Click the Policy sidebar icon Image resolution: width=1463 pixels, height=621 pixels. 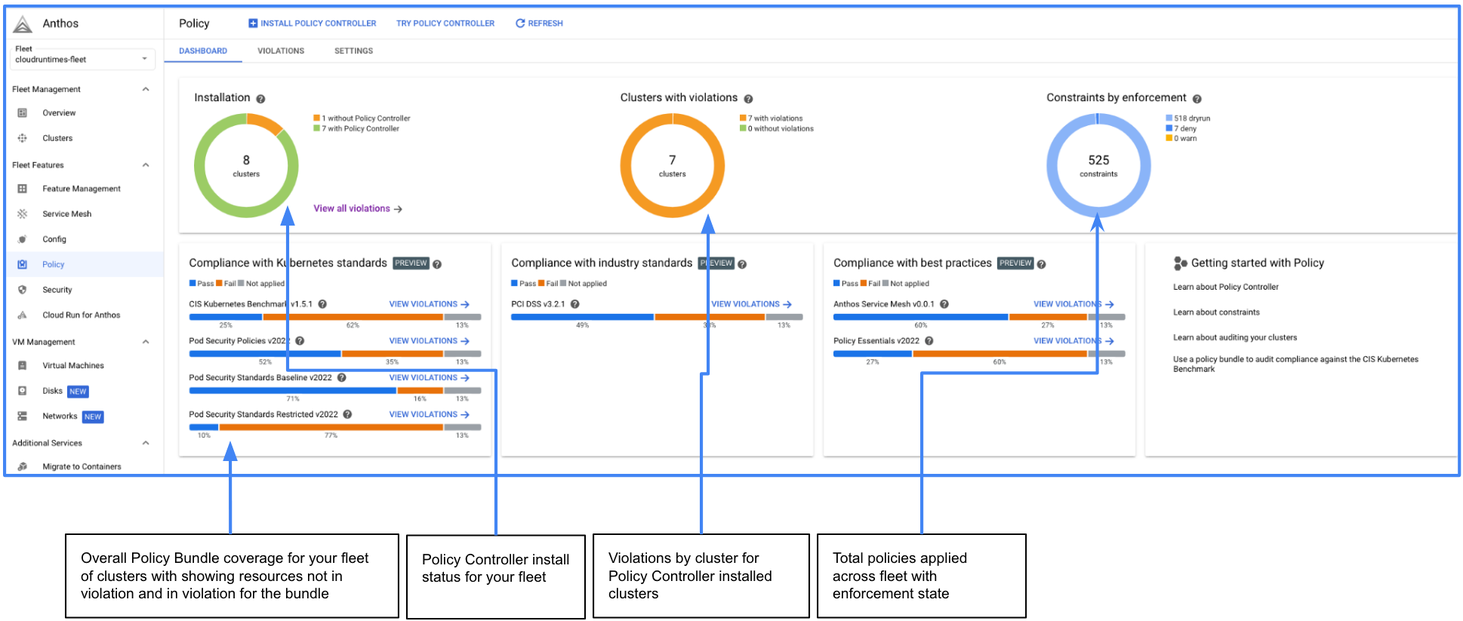tap(22, 264)
